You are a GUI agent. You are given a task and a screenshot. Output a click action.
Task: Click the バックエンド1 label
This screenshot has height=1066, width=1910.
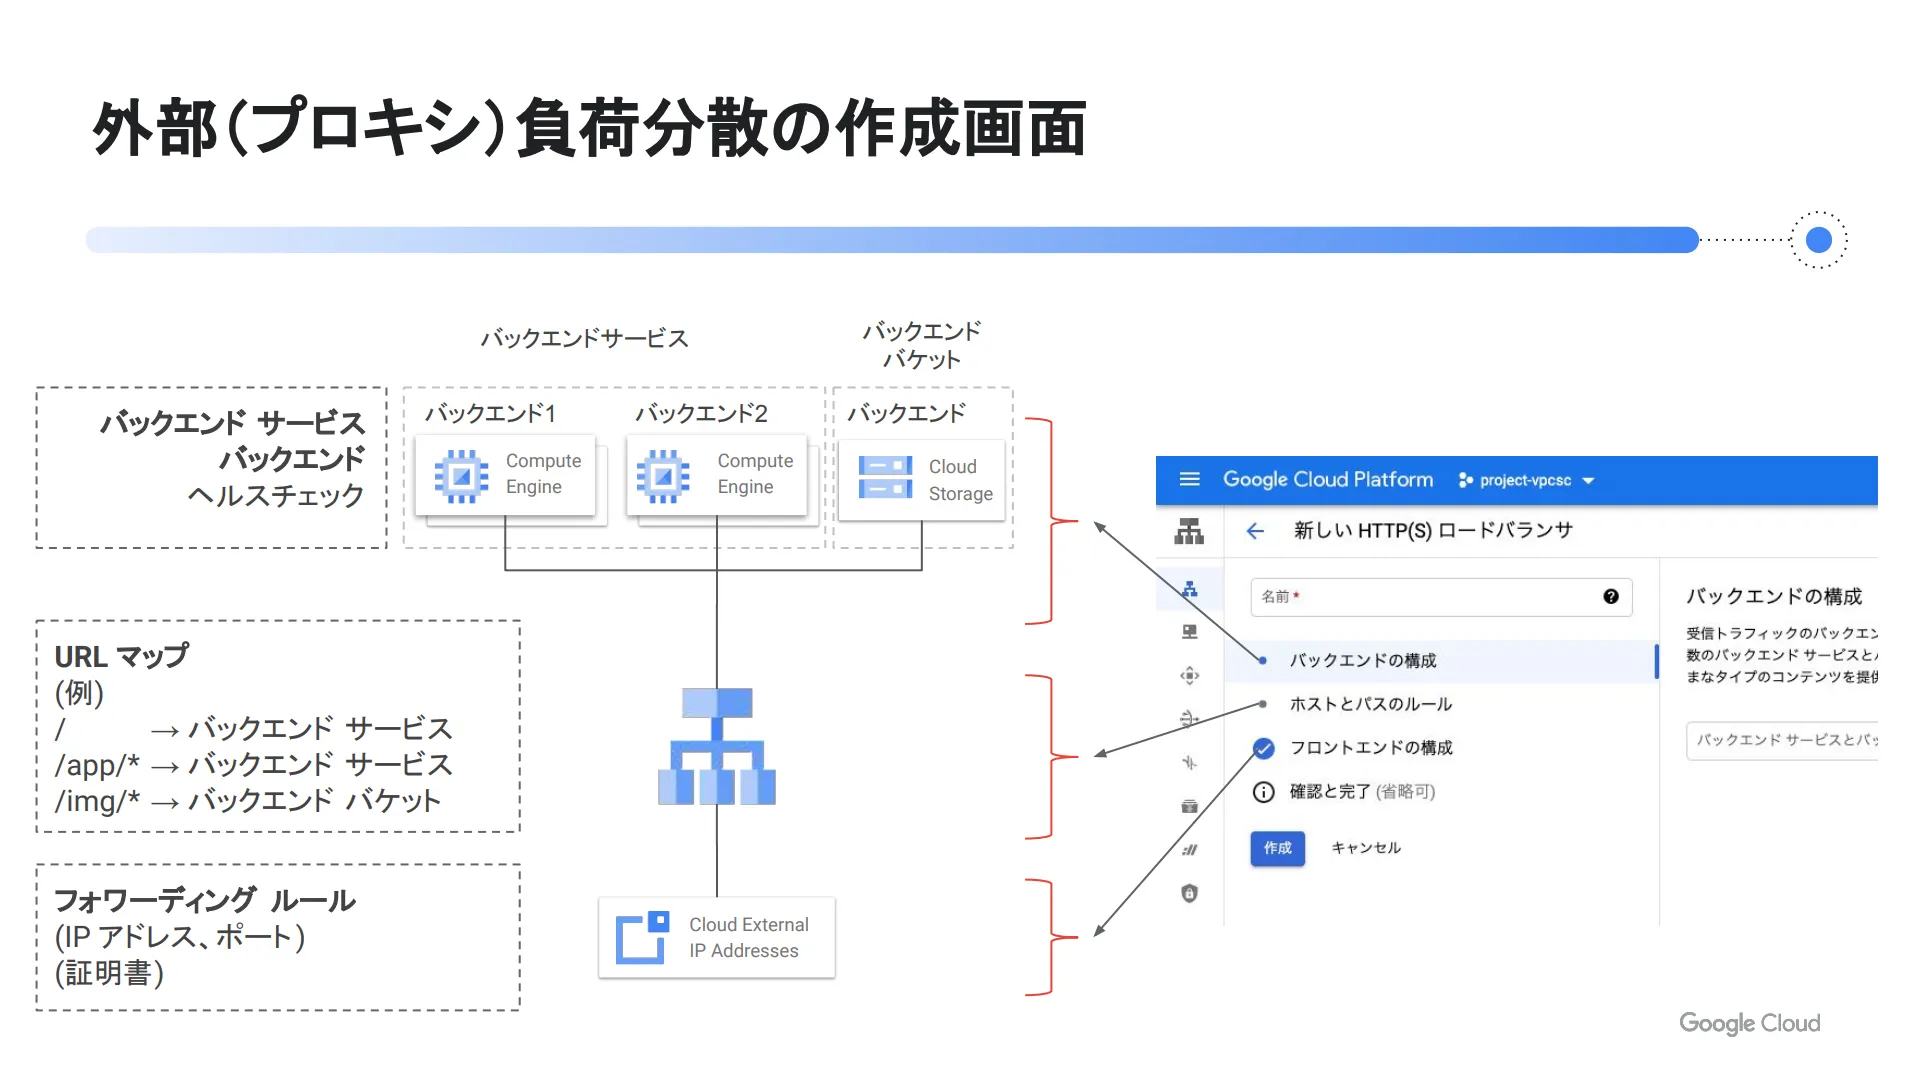[x=490, y=413]
